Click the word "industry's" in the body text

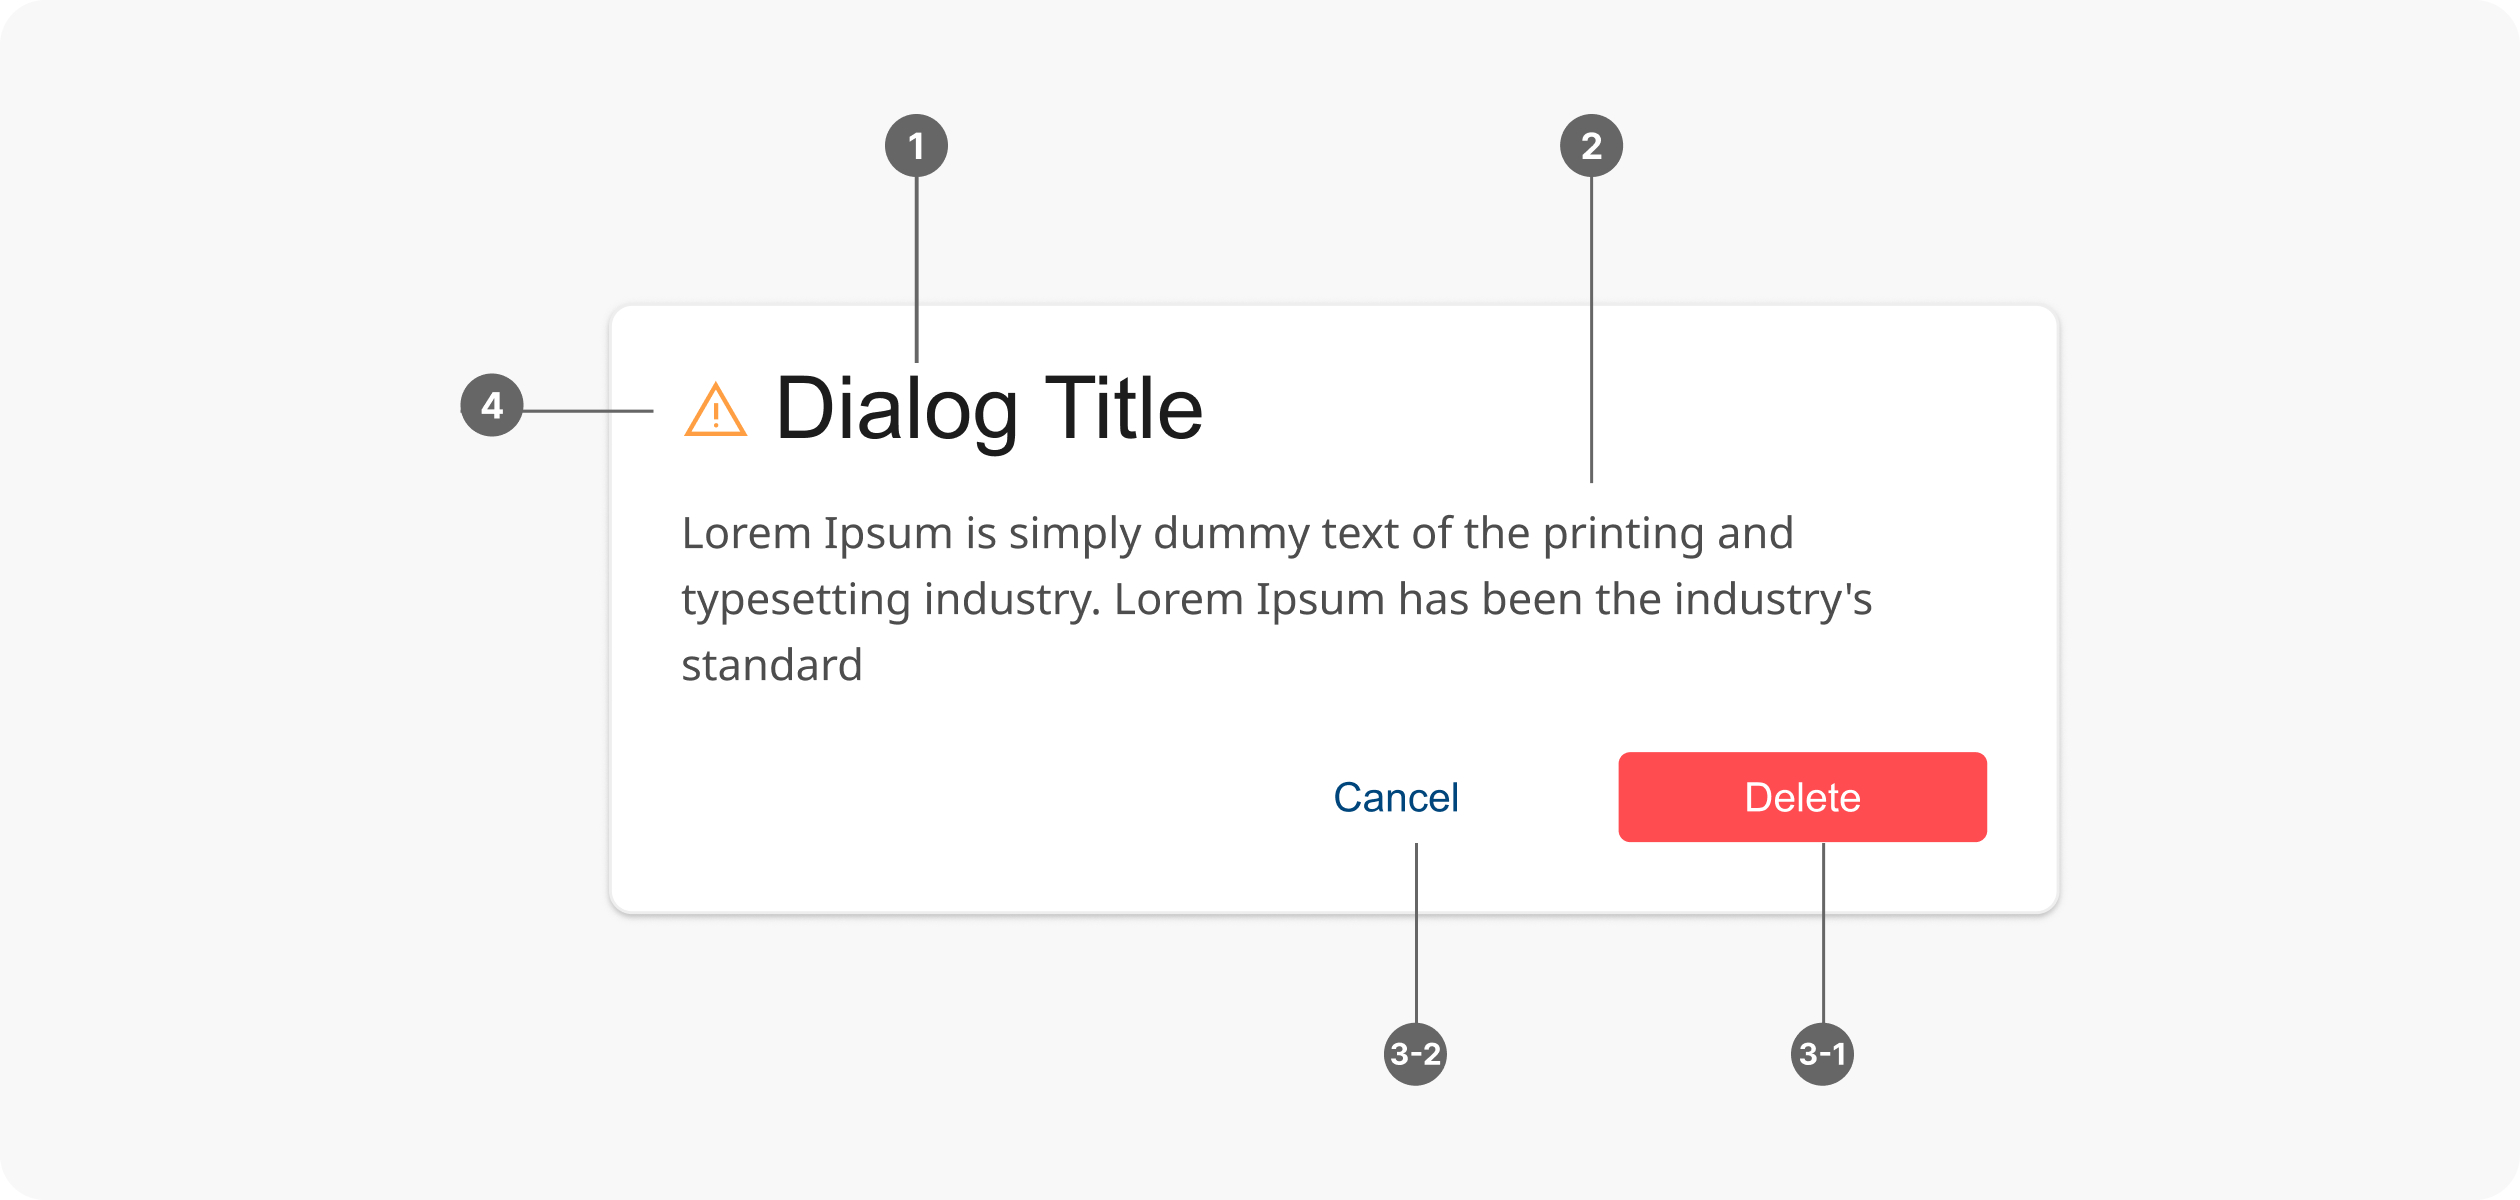coord(1773,599)
